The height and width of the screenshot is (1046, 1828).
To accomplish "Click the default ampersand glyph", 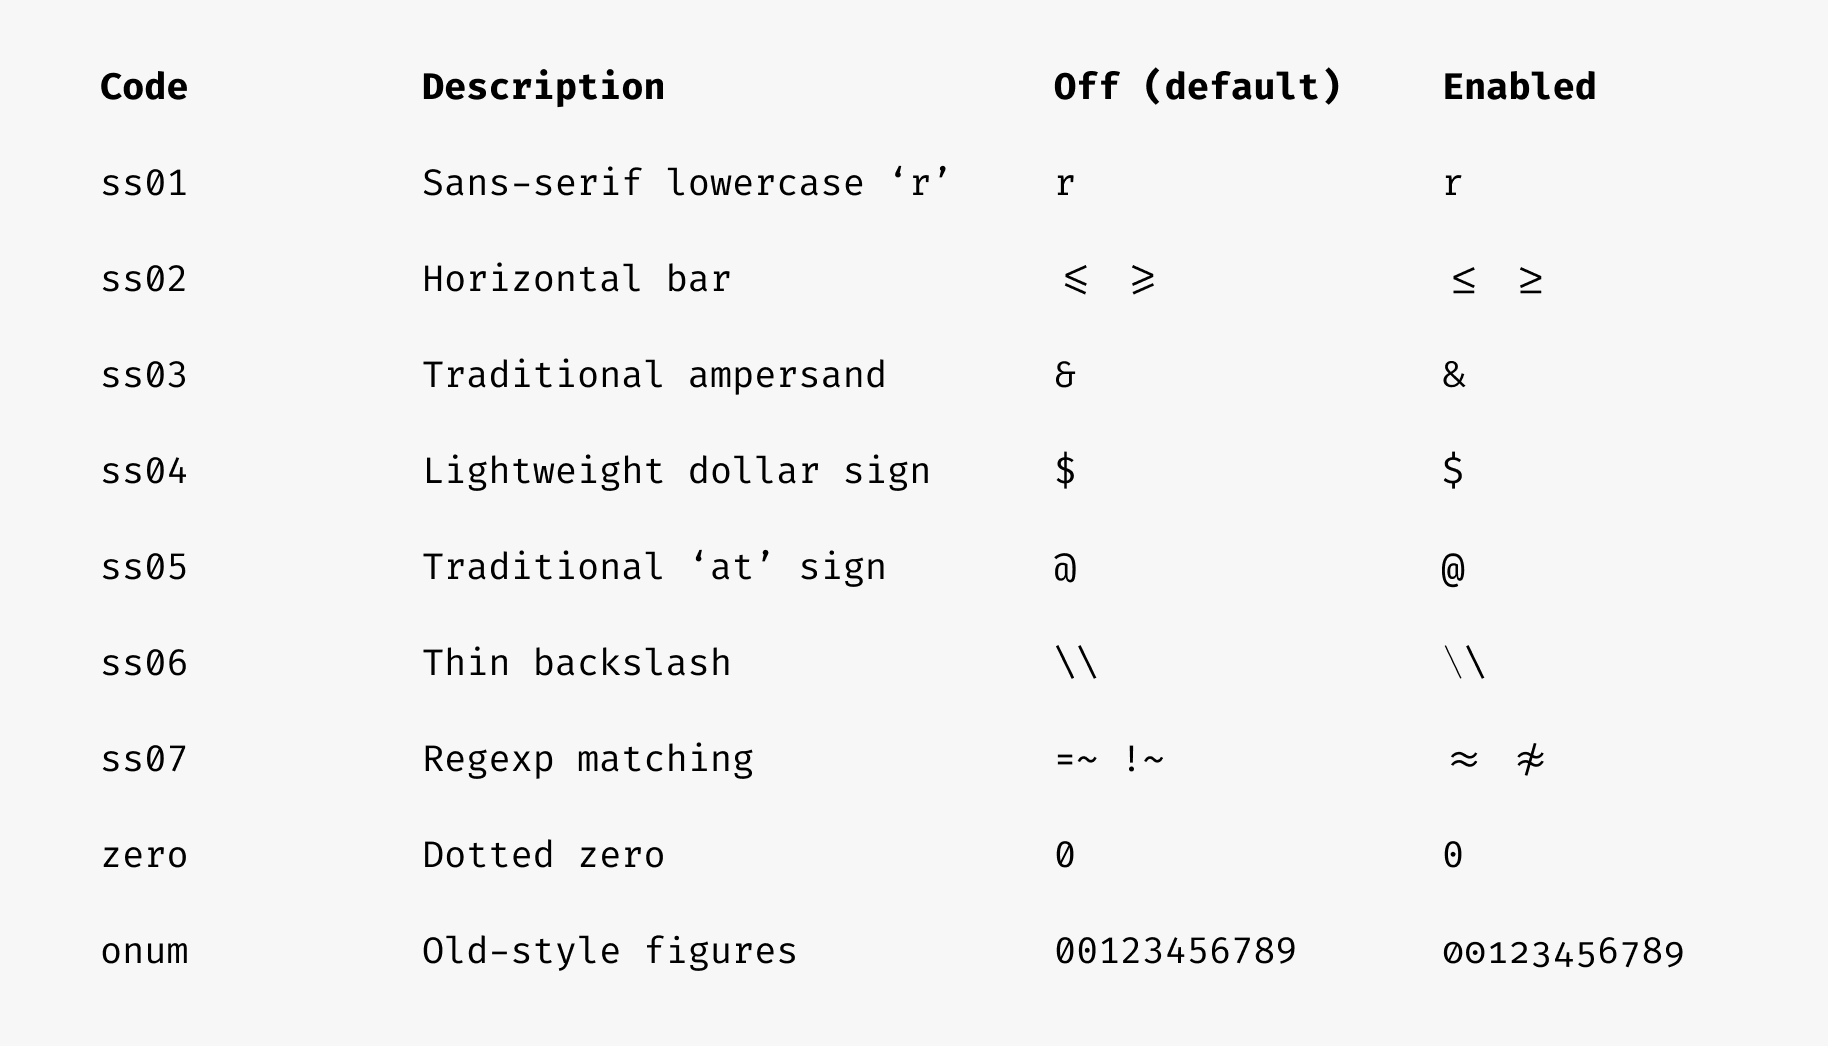I will 1065,375.
